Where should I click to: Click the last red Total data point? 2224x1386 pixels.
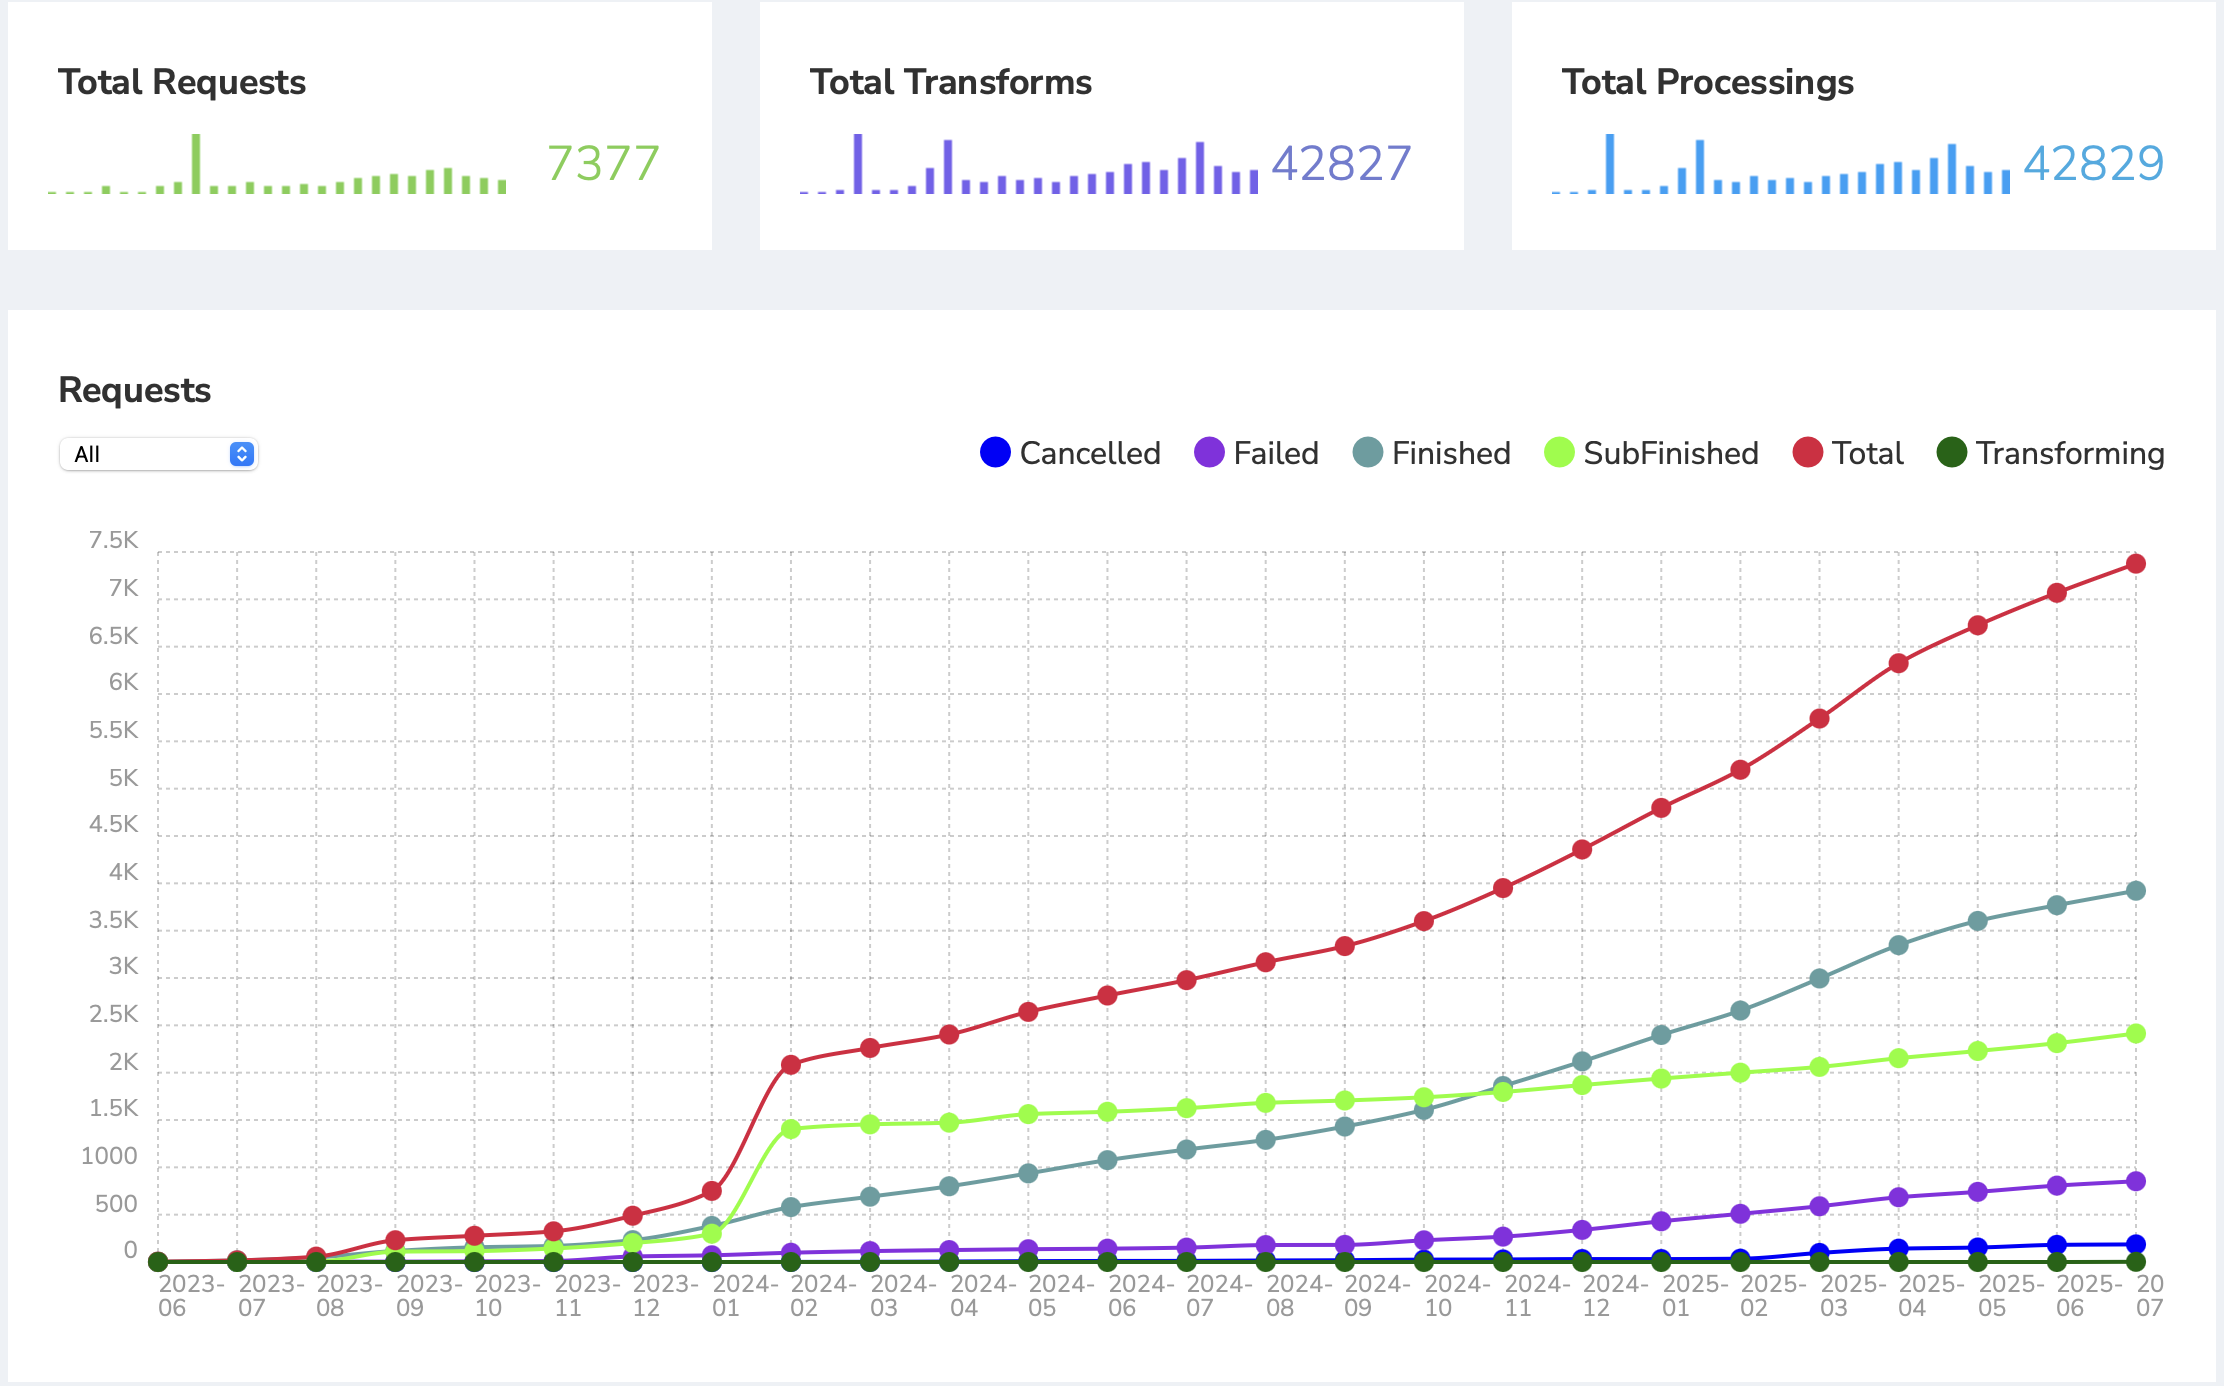coord(2135,564)
